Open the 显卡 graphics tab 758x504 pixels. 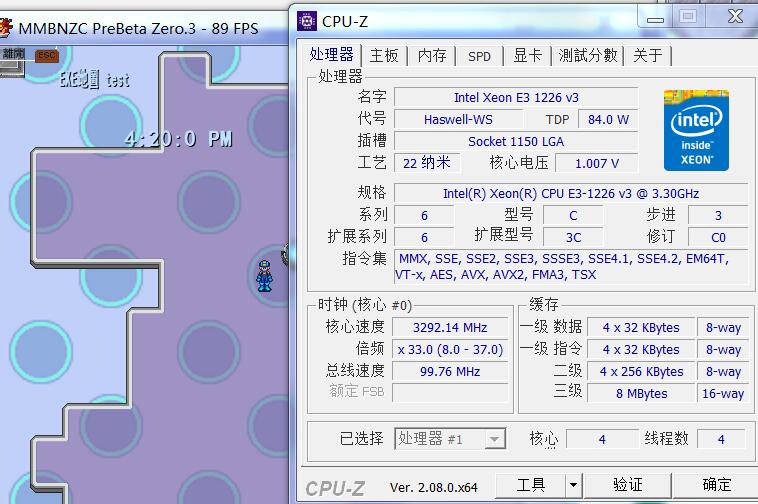[527, 56]
